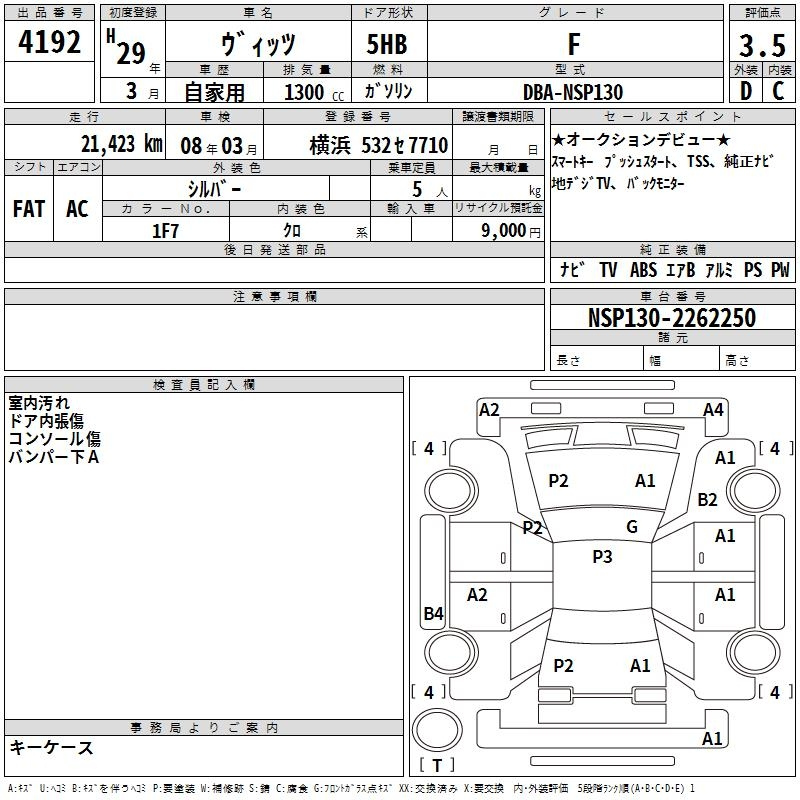Image resolution: width=800 pixels, height=800 pixels.
Task: Click the B2 damage mark on the diagram
Action: [x=708, y=499]
